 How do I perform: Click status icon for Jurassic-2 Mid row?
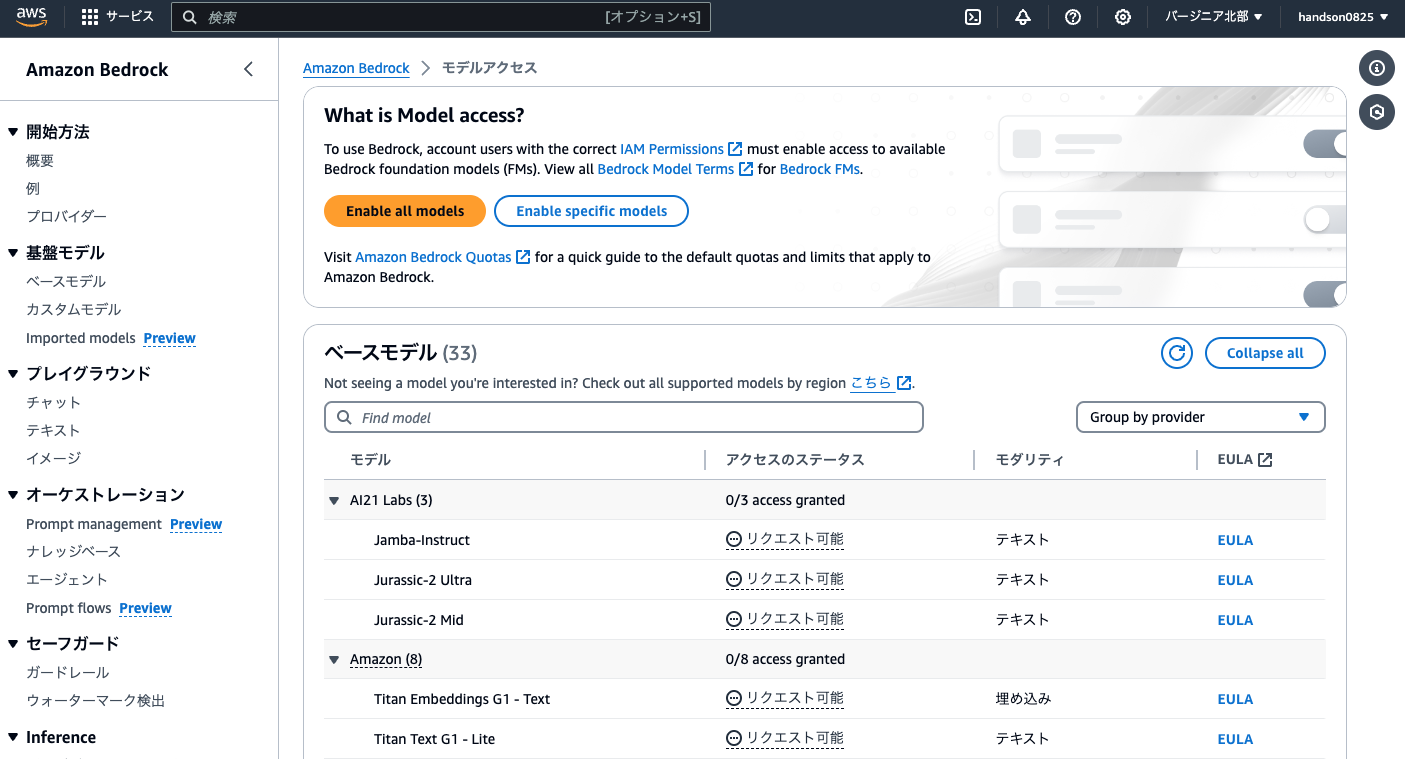click(734, 619)
